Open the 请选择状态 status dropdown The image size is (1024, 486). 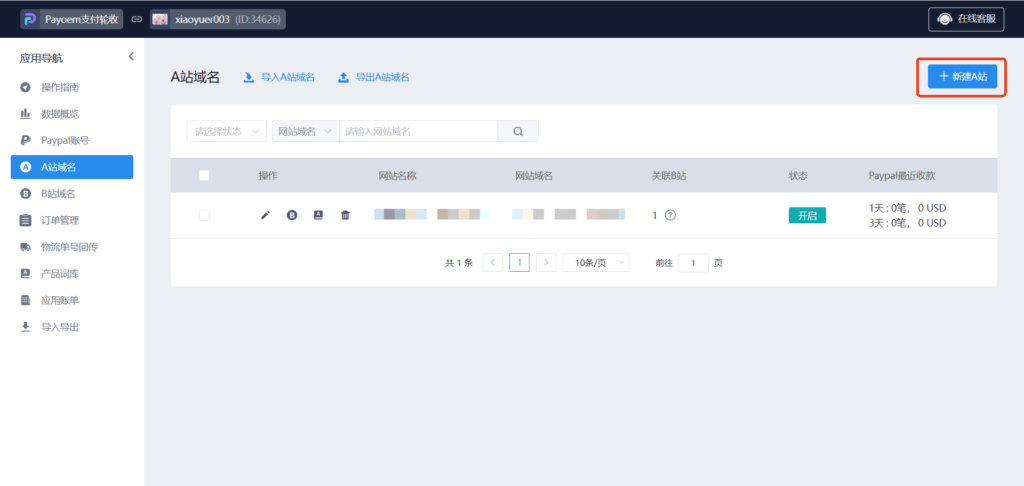[227, 131]
